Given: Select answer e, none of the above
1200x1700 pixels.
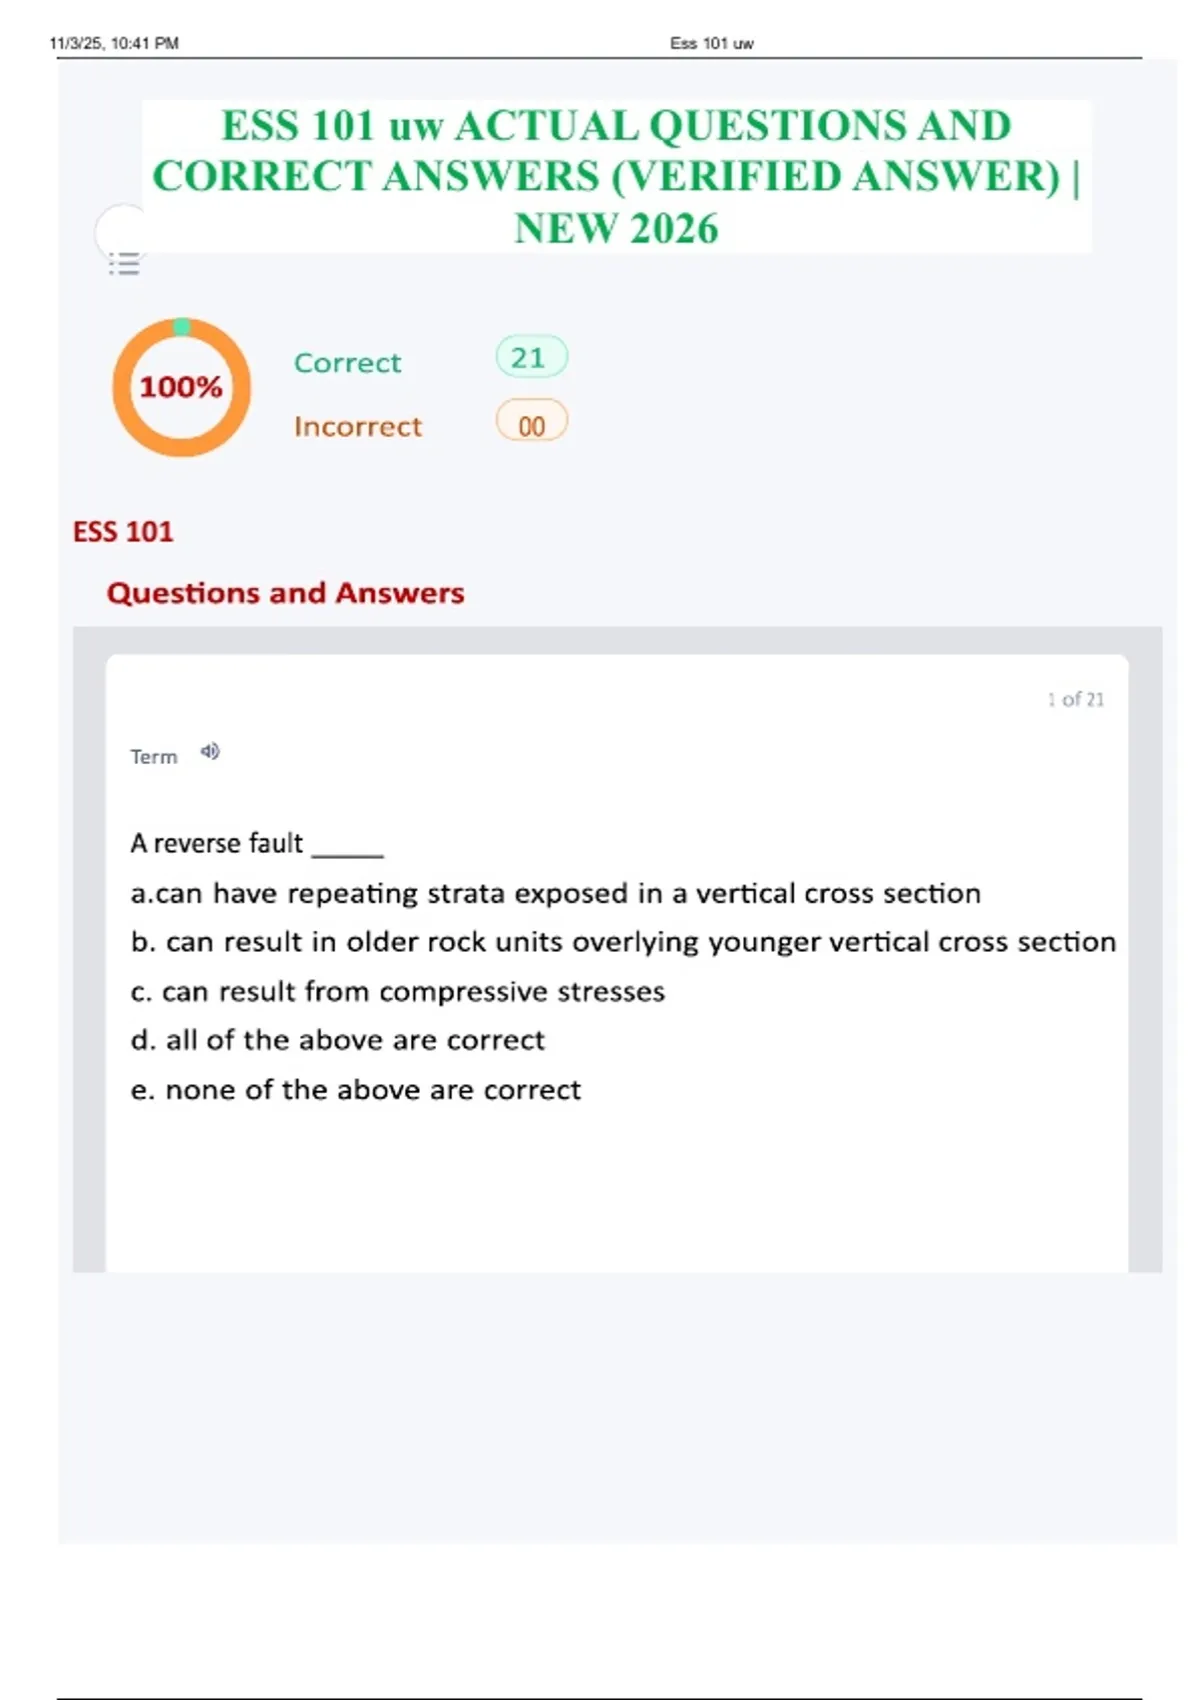Looking at the screenshot, I should pos(355,1089).
